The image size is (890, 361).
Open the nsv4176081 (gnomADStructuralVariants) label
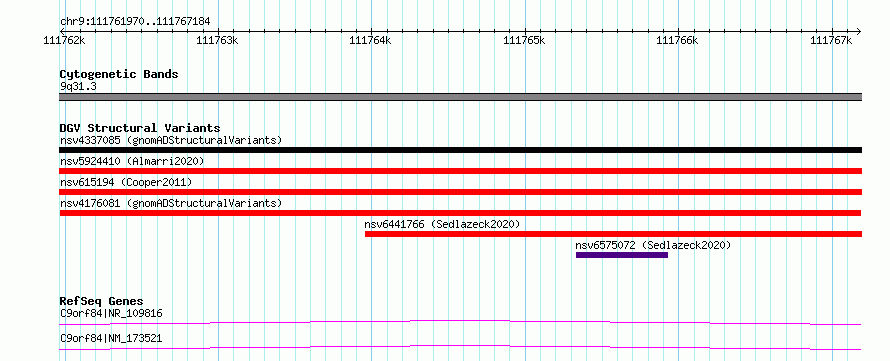pos(171,203)
